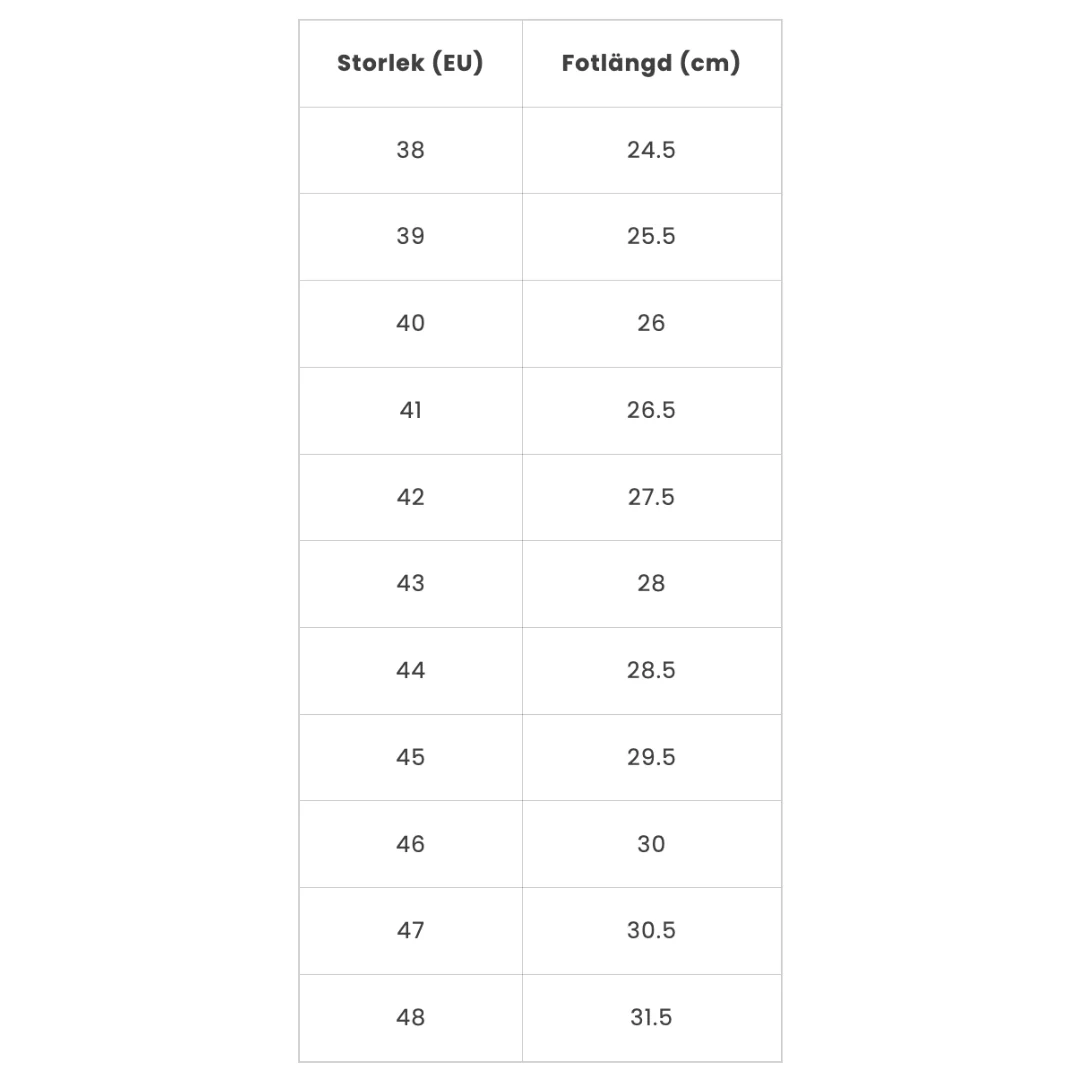Select size 38 cell
Image resolution: width=1080 pixels, height=1080 pixels.
(x=410, y=150)
